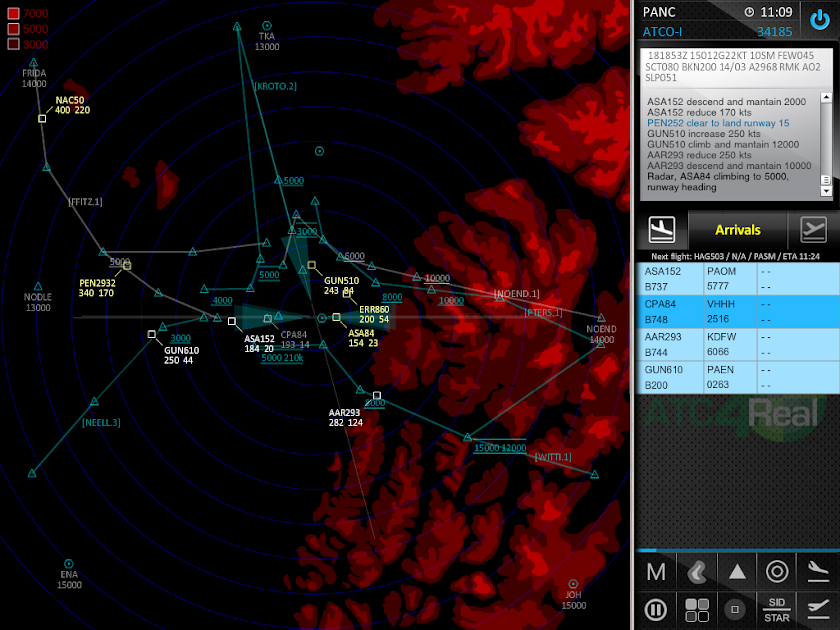Click the triangle waypoint icon in toolbar
The image size is (840, 630).
[x=737, y=572]
